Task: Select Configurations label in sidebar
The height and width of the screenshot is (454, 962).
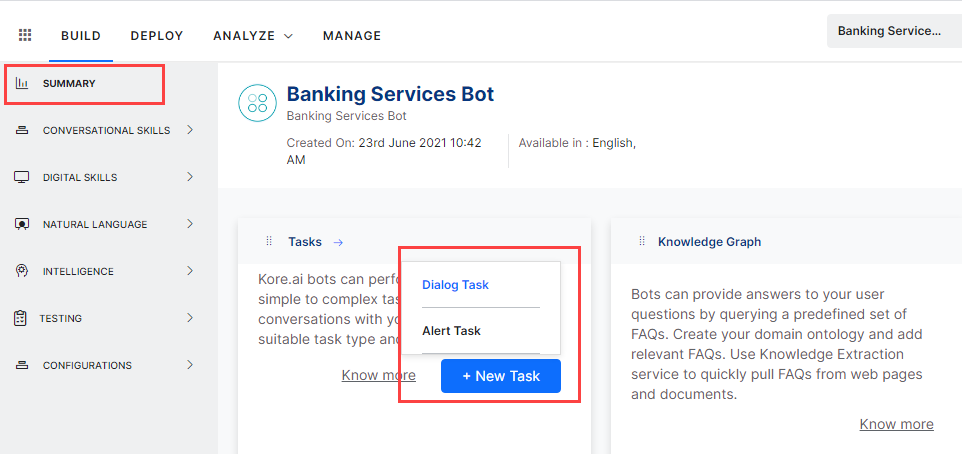Action: (87, 366)
